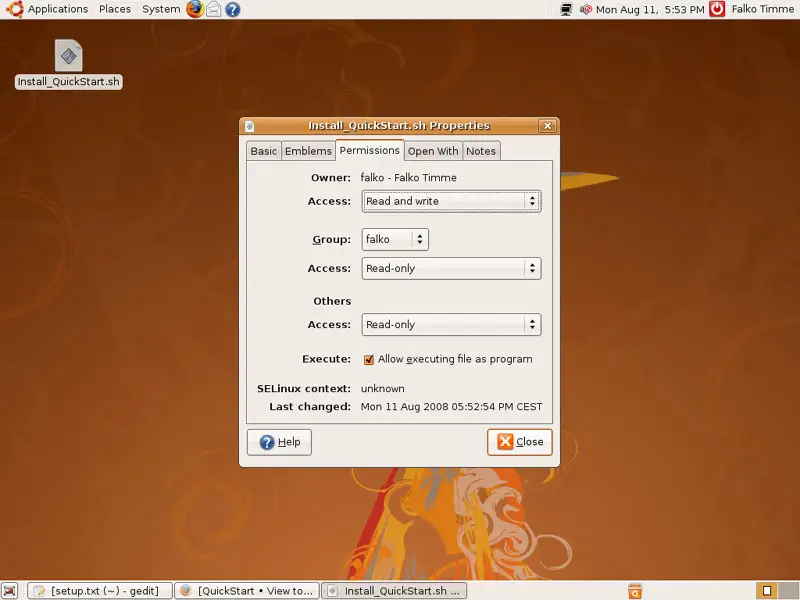Open the Ubuntu logo Applications icon
800x600 pixels.
(x=15, y=9)
